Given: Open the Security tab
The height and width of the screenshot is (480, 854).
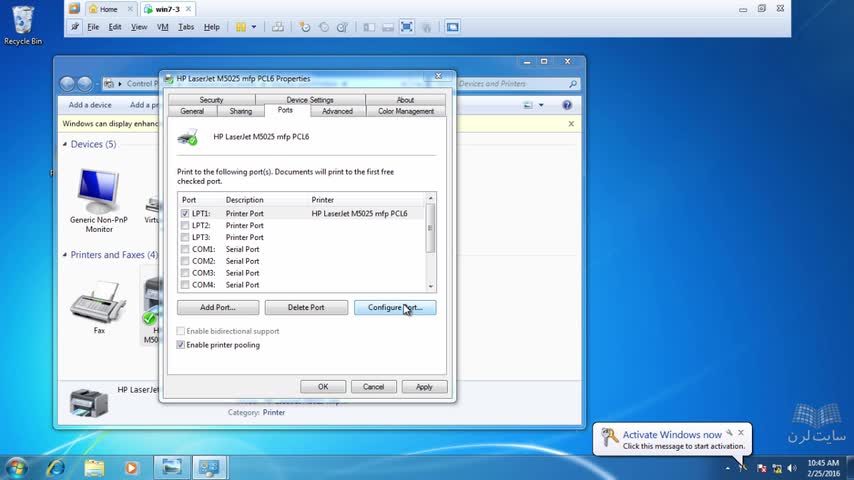Looking at the screenshot, I should click(x=211, y=100).
